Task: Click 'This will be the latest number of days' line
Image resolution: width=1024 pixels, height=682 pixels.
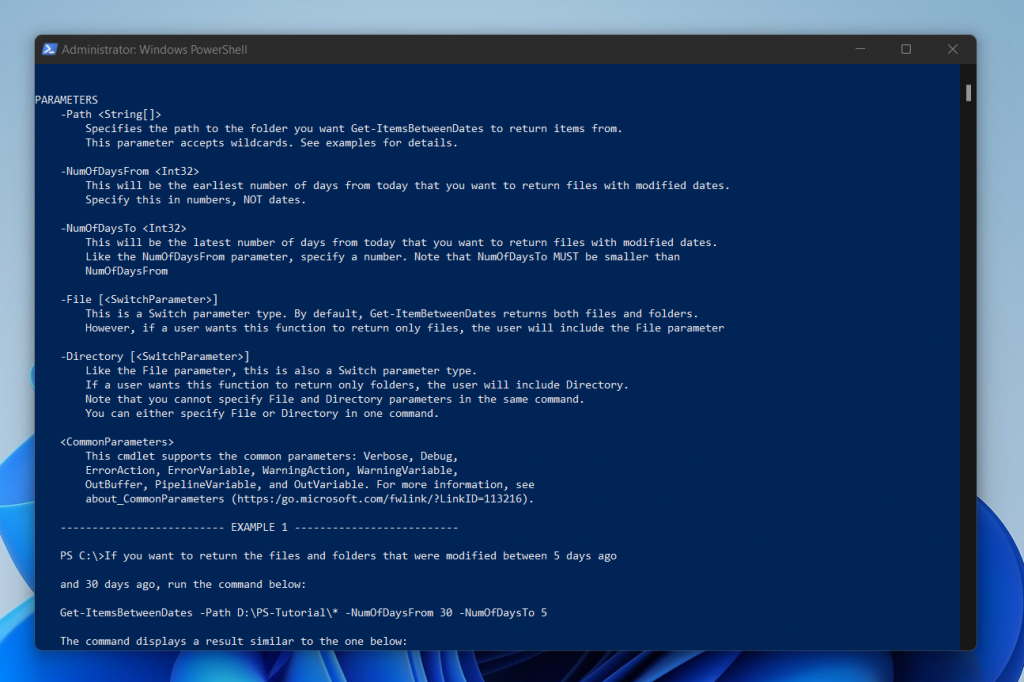Action: pyautogui.click(x=401, y=242)
